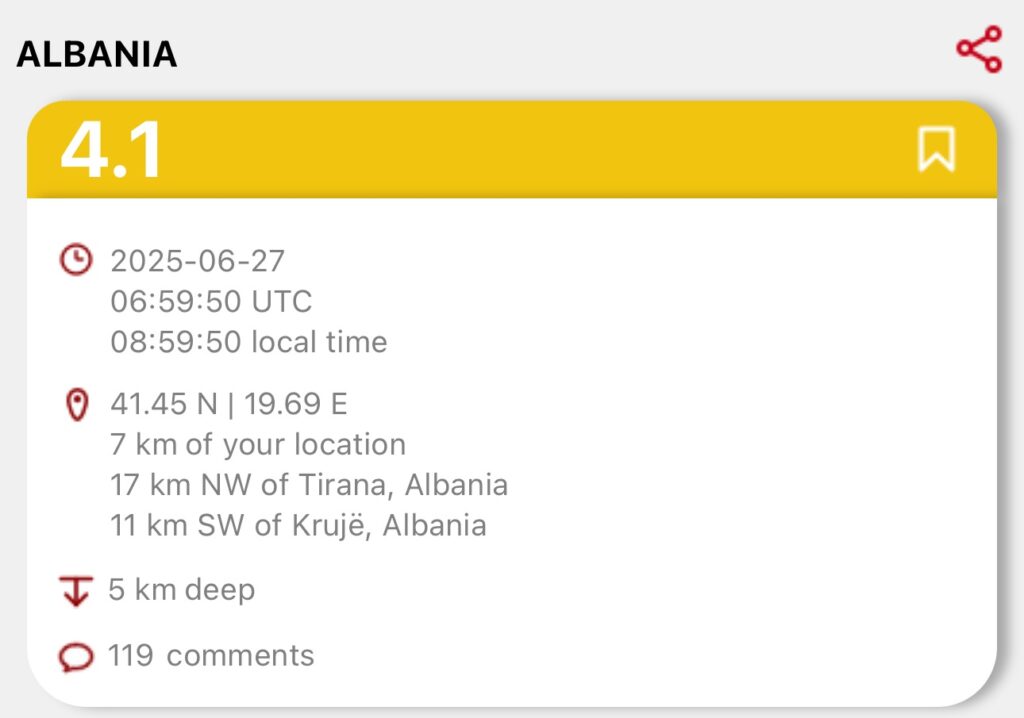Viewport: 1024px width, 718px height.
Task: Select the date 2025-06-27
Action: click(197, 261)
